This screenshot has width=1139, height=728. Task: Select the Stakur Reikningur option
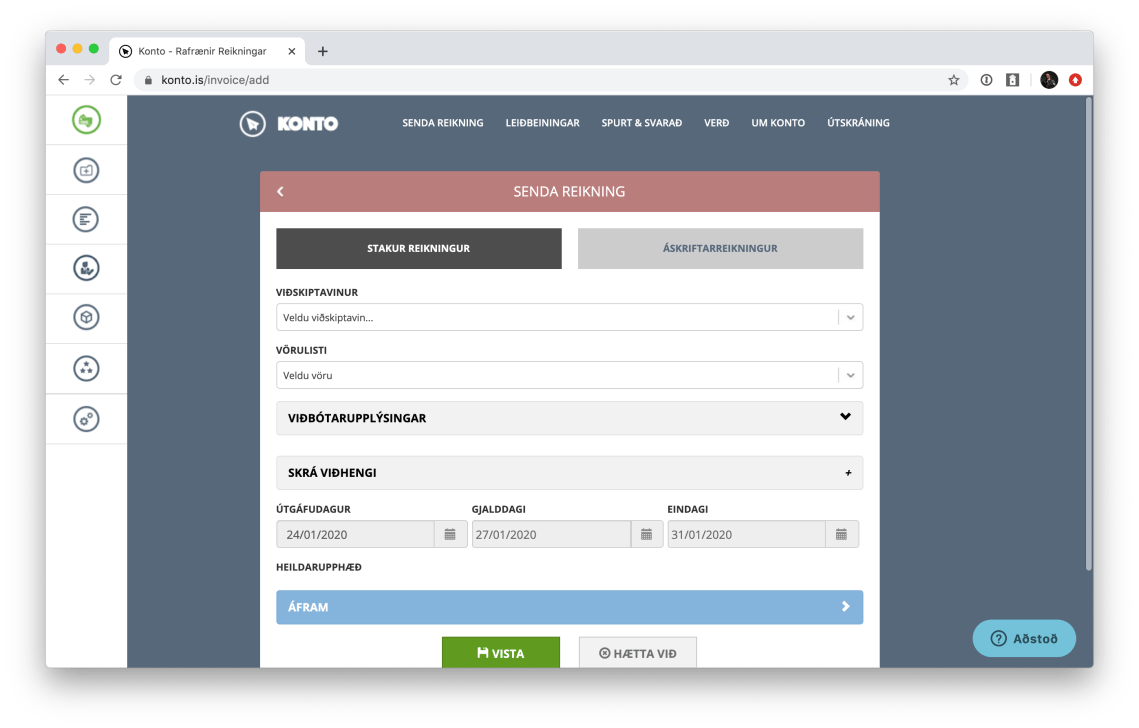pyautogui.click(x=418, y=249)
